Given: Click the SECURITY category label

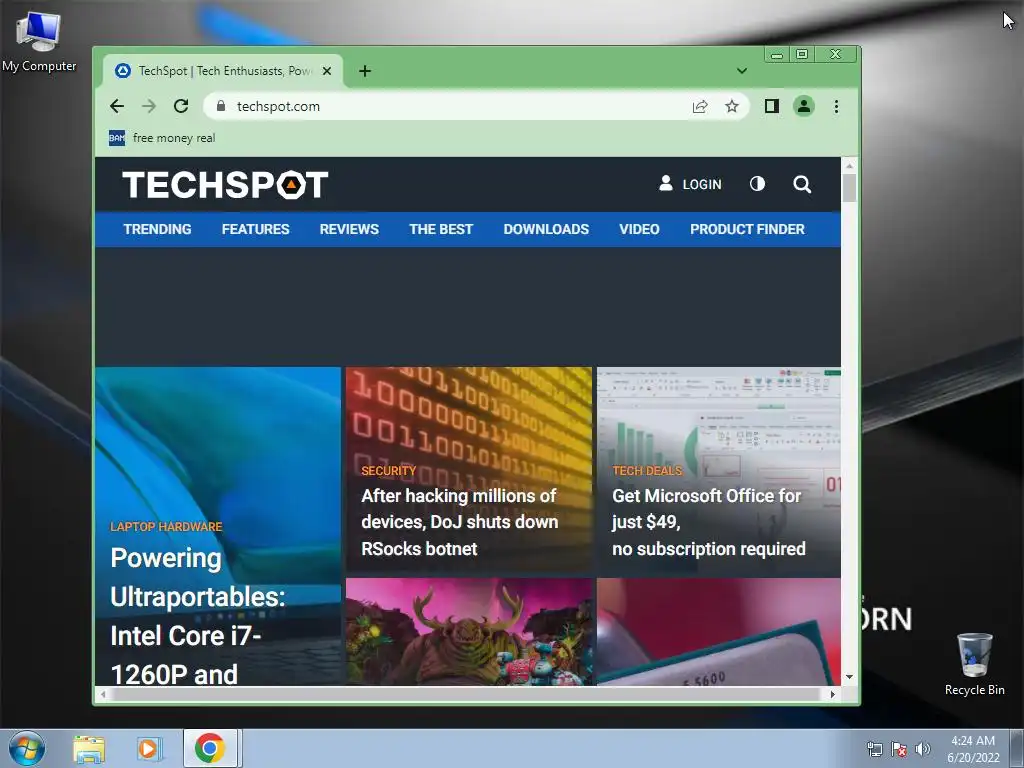Looking at the screenshot, I should (x=389, y=470).
